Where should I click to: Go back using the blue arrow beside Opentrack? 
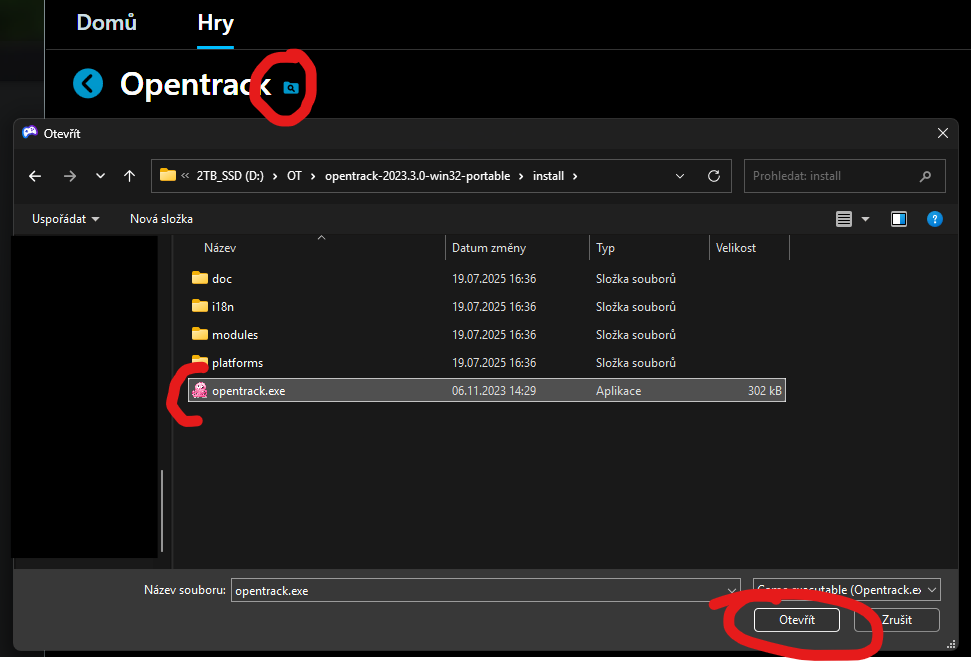[88, 83]
